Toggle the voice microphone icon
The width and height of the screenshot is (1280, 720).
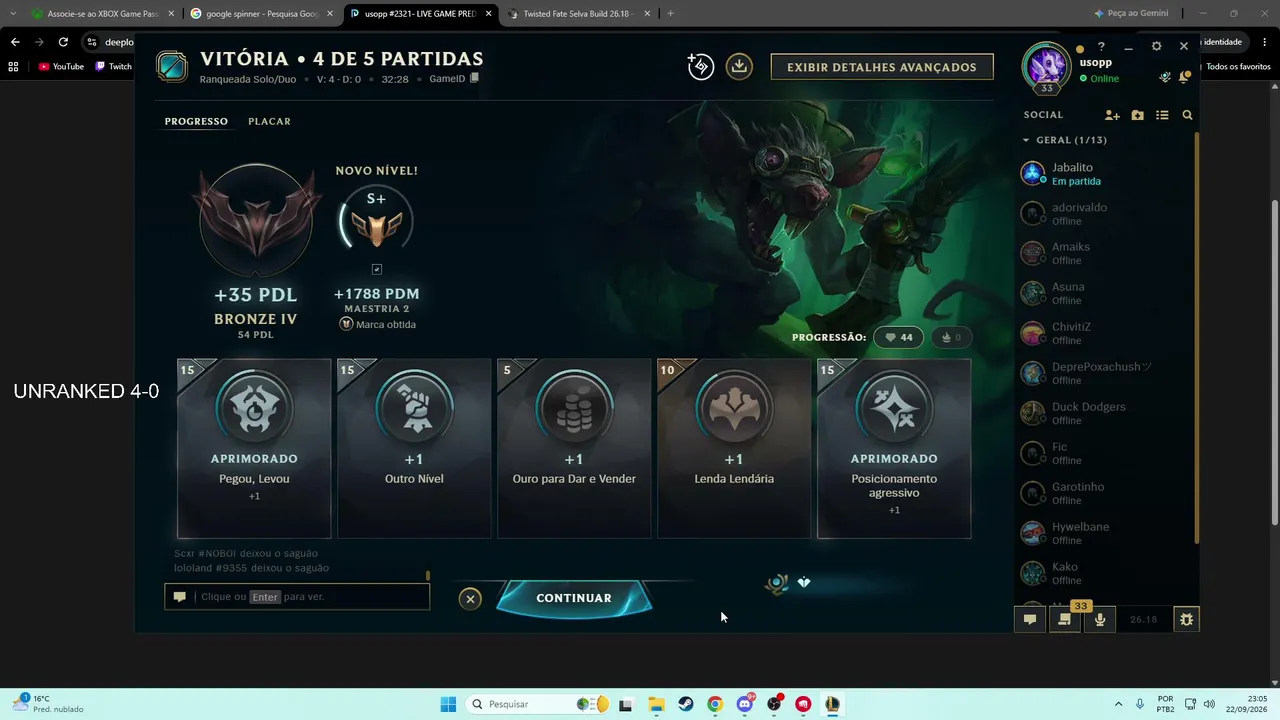tap(1100, 619)
